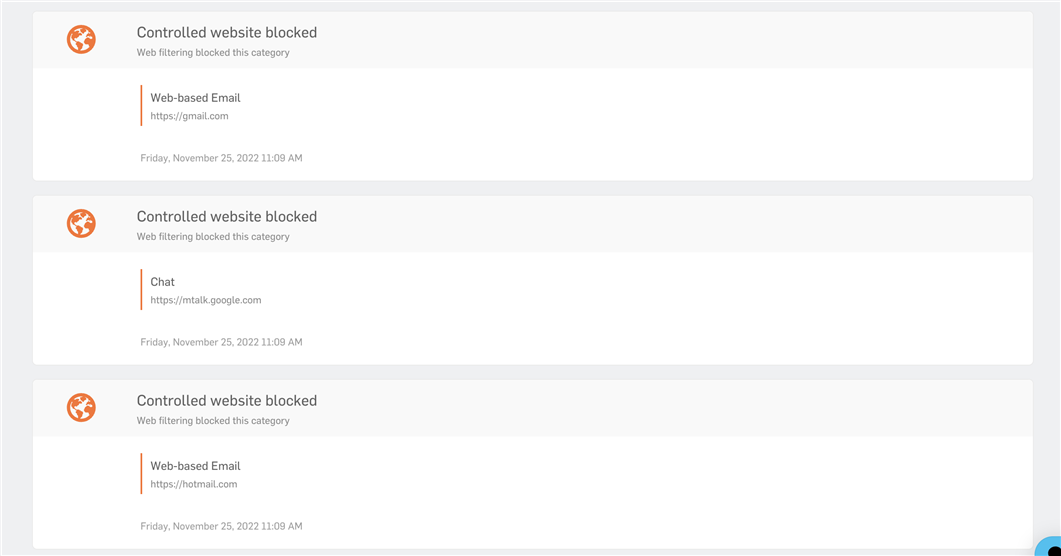Click the orange bar beside the Chat entry
Screen dimensions: 1061x556
click(x=141, y=289)
